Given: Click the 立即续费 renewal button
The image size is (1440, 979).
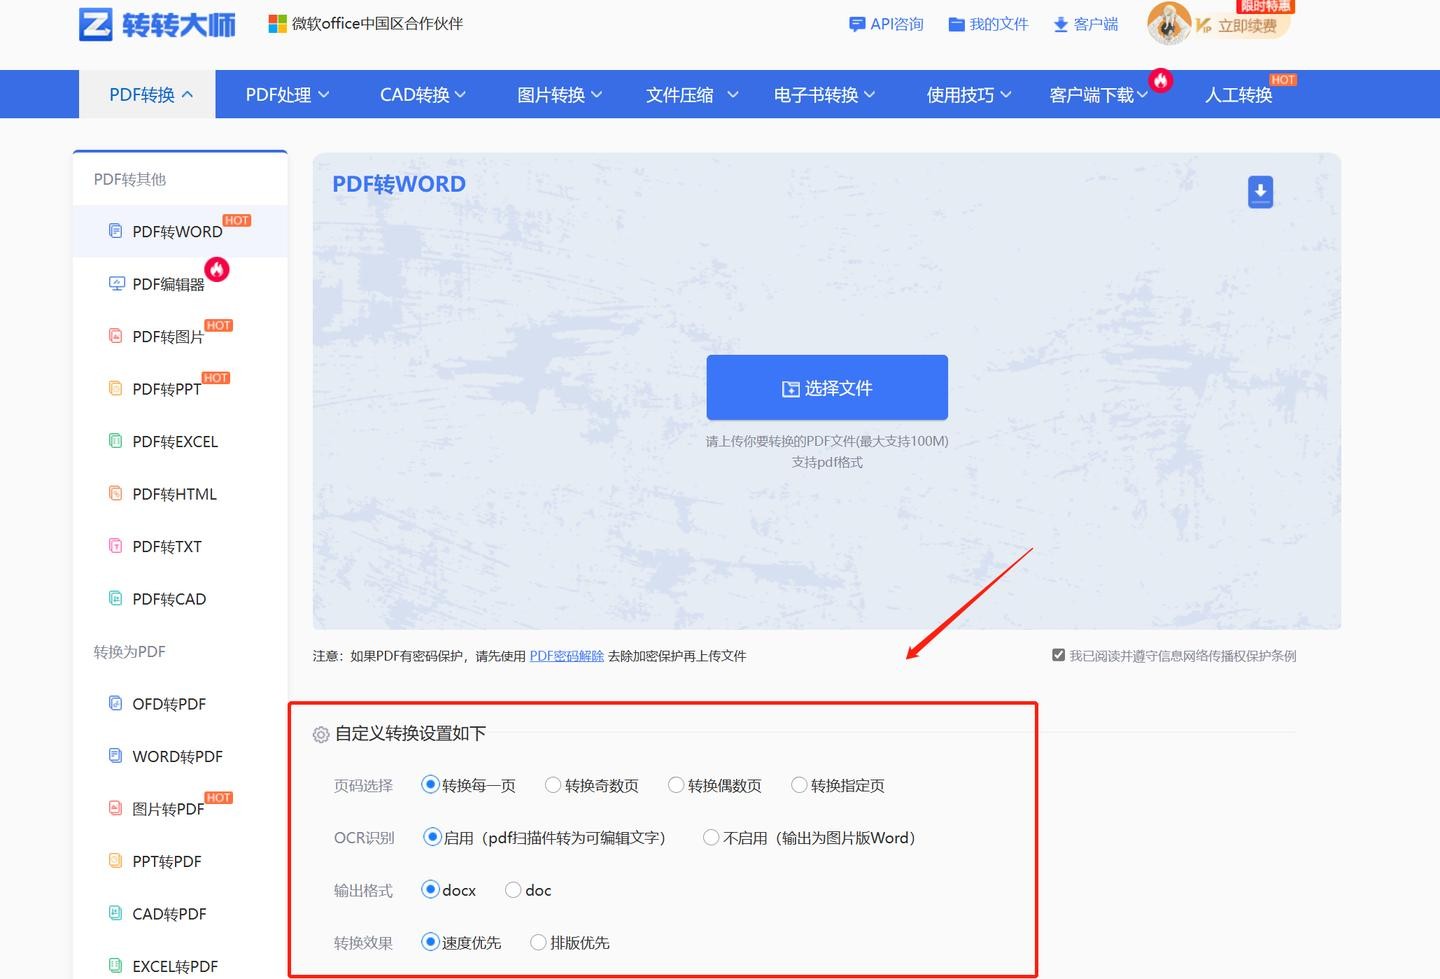Looking at the screenshot, I should [x=1246, y=26].
